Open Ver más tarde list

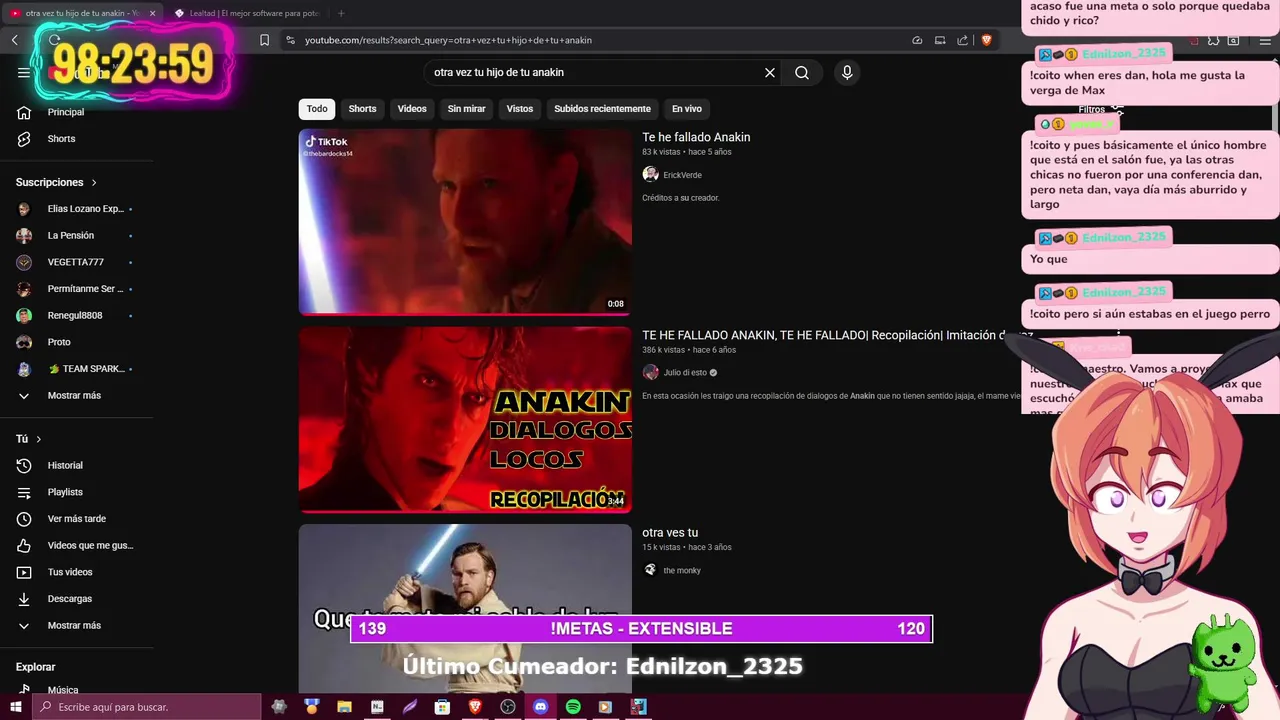78,519
